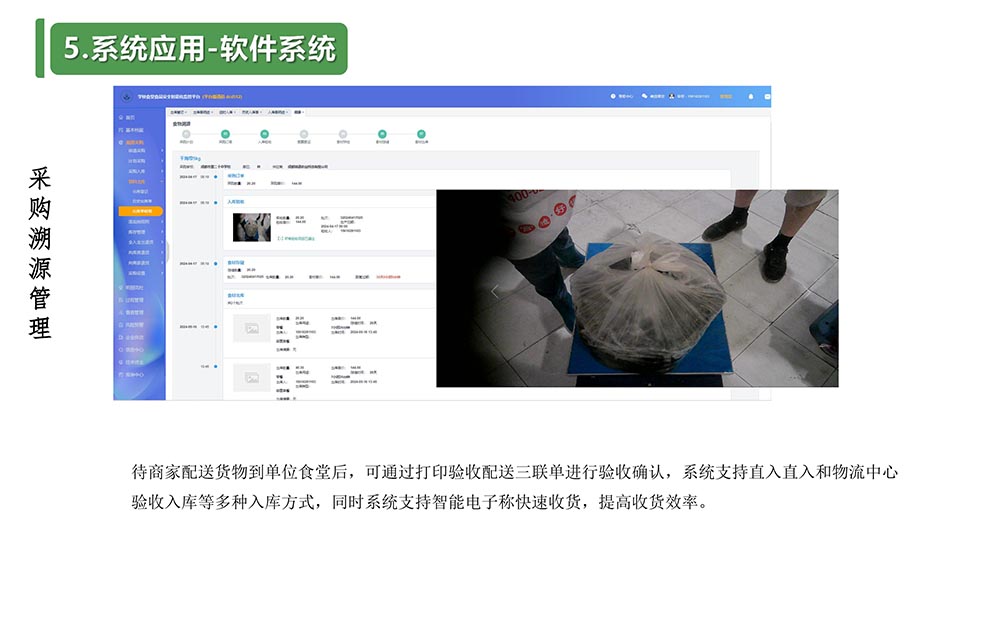Click the first grey step circle in tracker
Screen dimensions: 1000x619
pos(186,134)
